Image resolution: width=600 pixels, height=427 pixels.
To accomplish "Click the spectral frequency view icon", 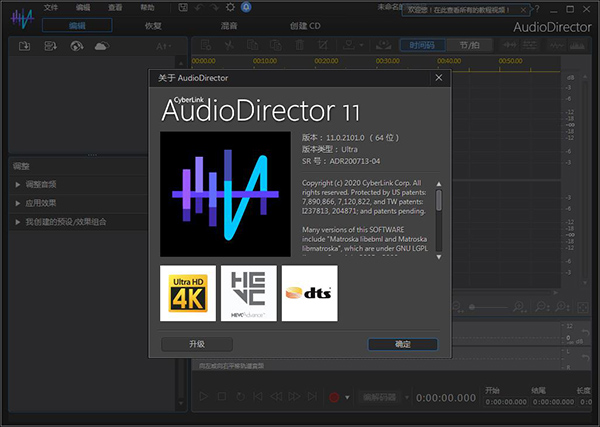I will pyautogui.click(x=577, y=46).
